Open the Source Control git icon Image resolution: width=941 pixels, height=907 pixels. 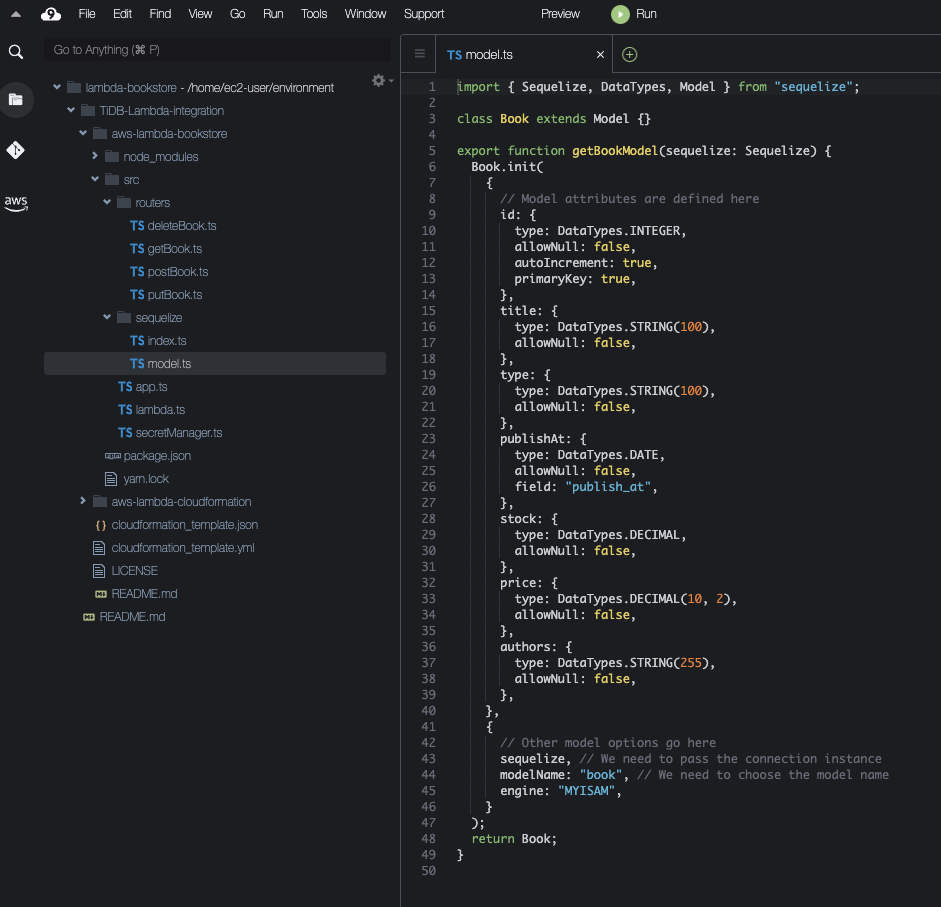(16, 149)
